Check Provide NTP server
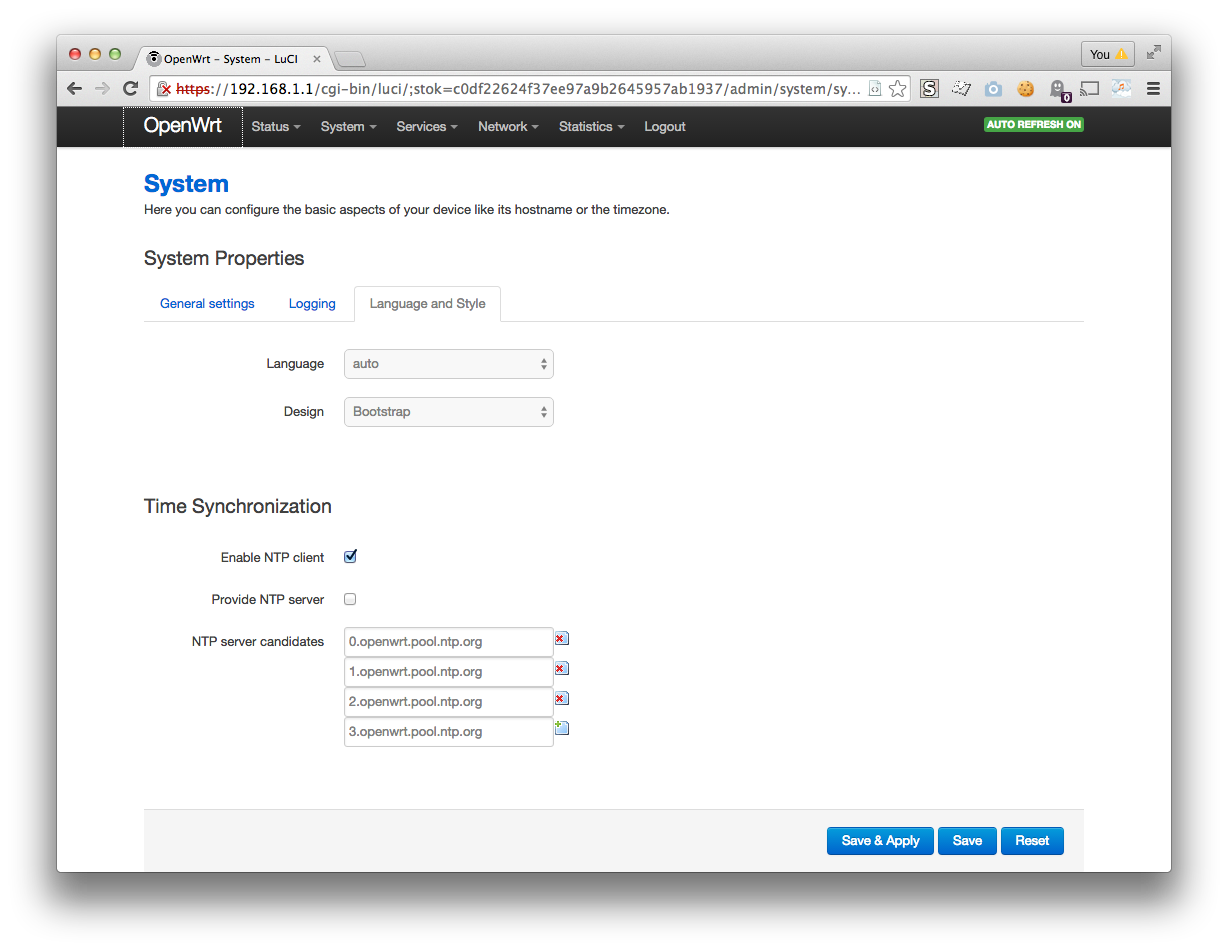This screenshot has width=1228, height=951. (x=350, y=599)
